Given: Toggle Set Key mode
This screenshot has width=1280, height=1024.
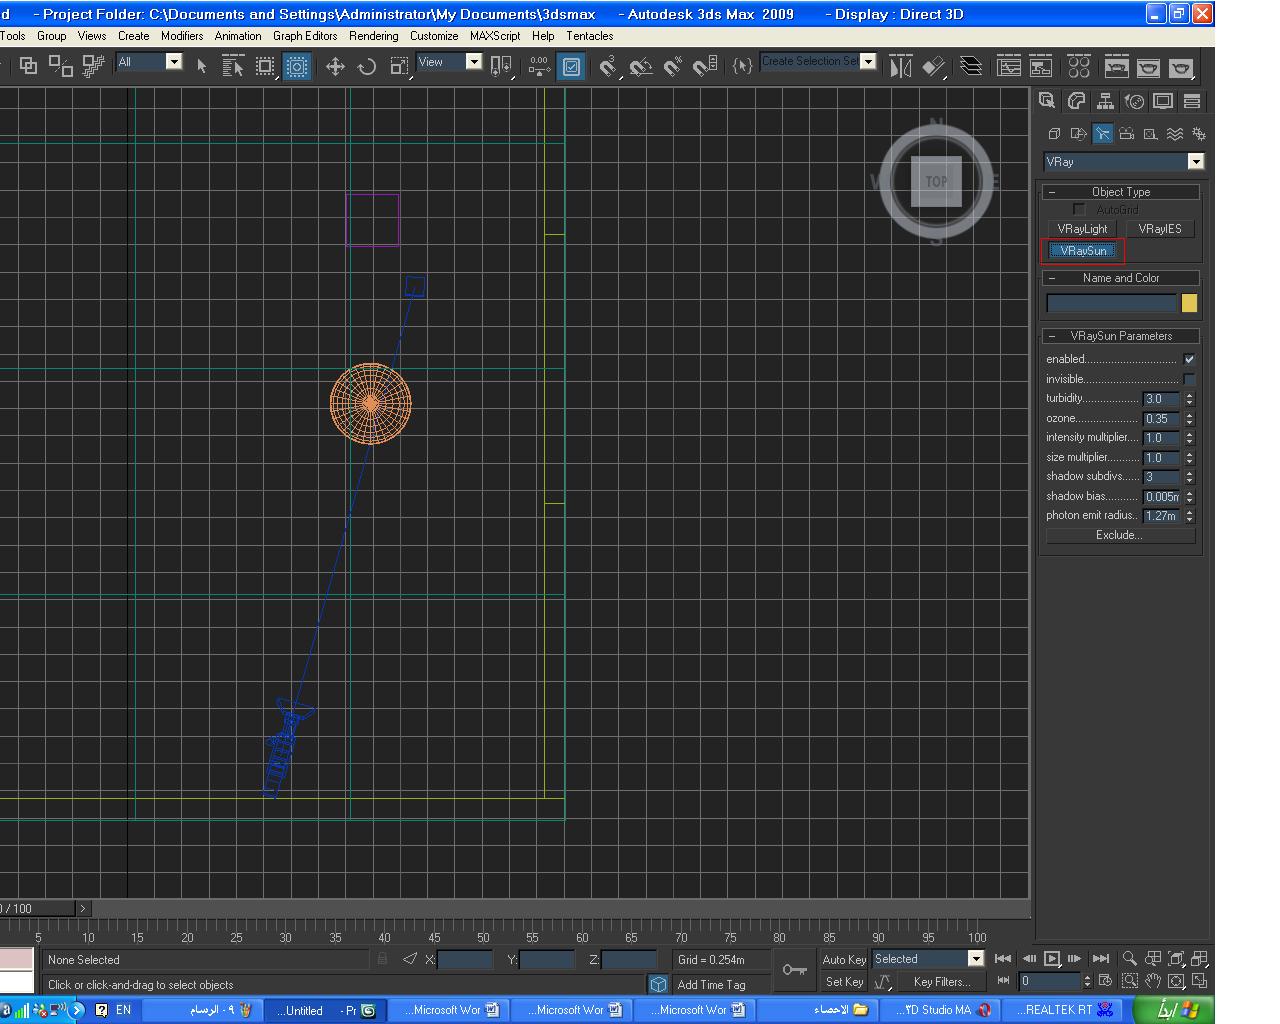Looking at the screenshot, I should point(843,982).
